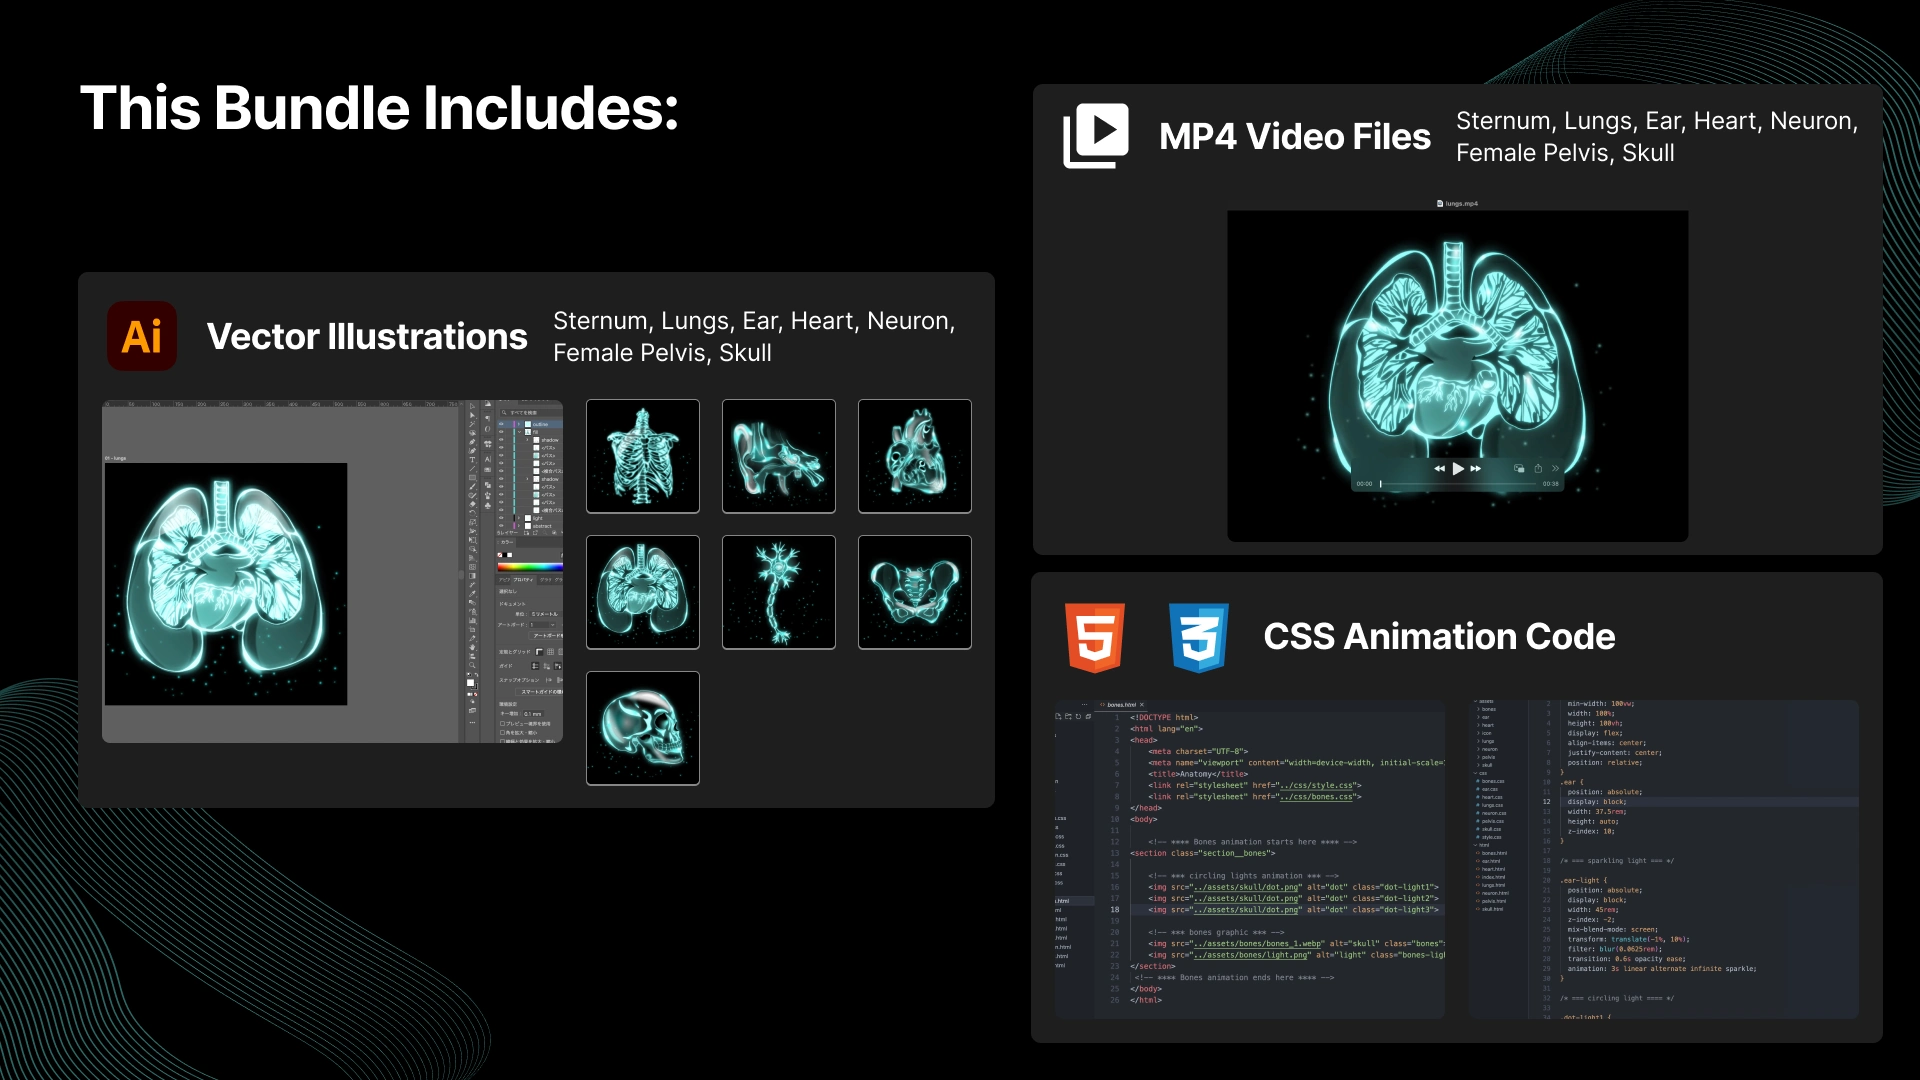The width and height of the screenshot is (1920, 1080).
Task: Click the MP4 video files icon
Action: [1096, 136]
